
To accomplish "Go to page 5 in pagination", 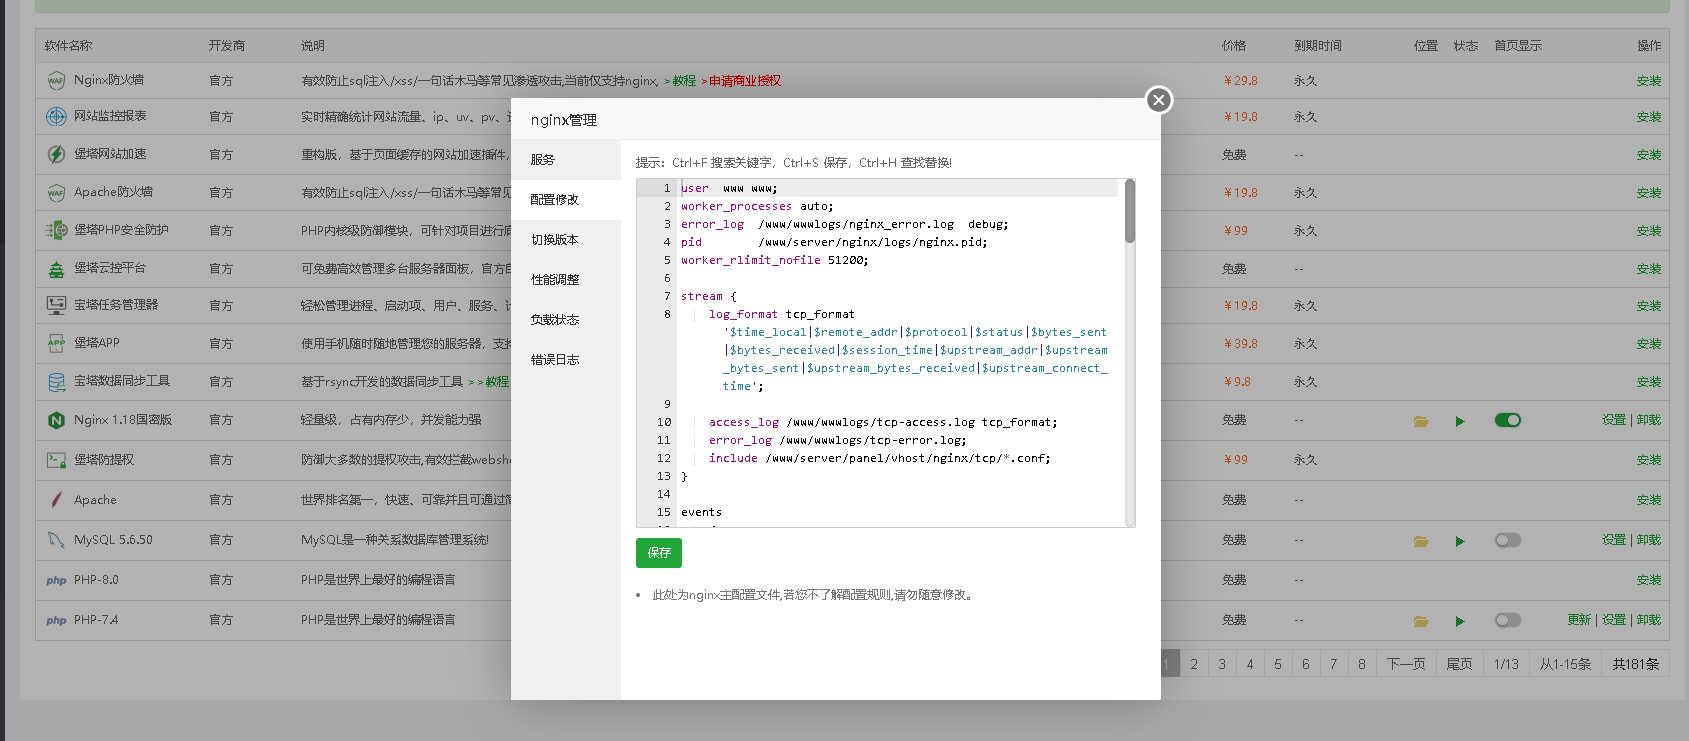I will (x=1277, y=664).
